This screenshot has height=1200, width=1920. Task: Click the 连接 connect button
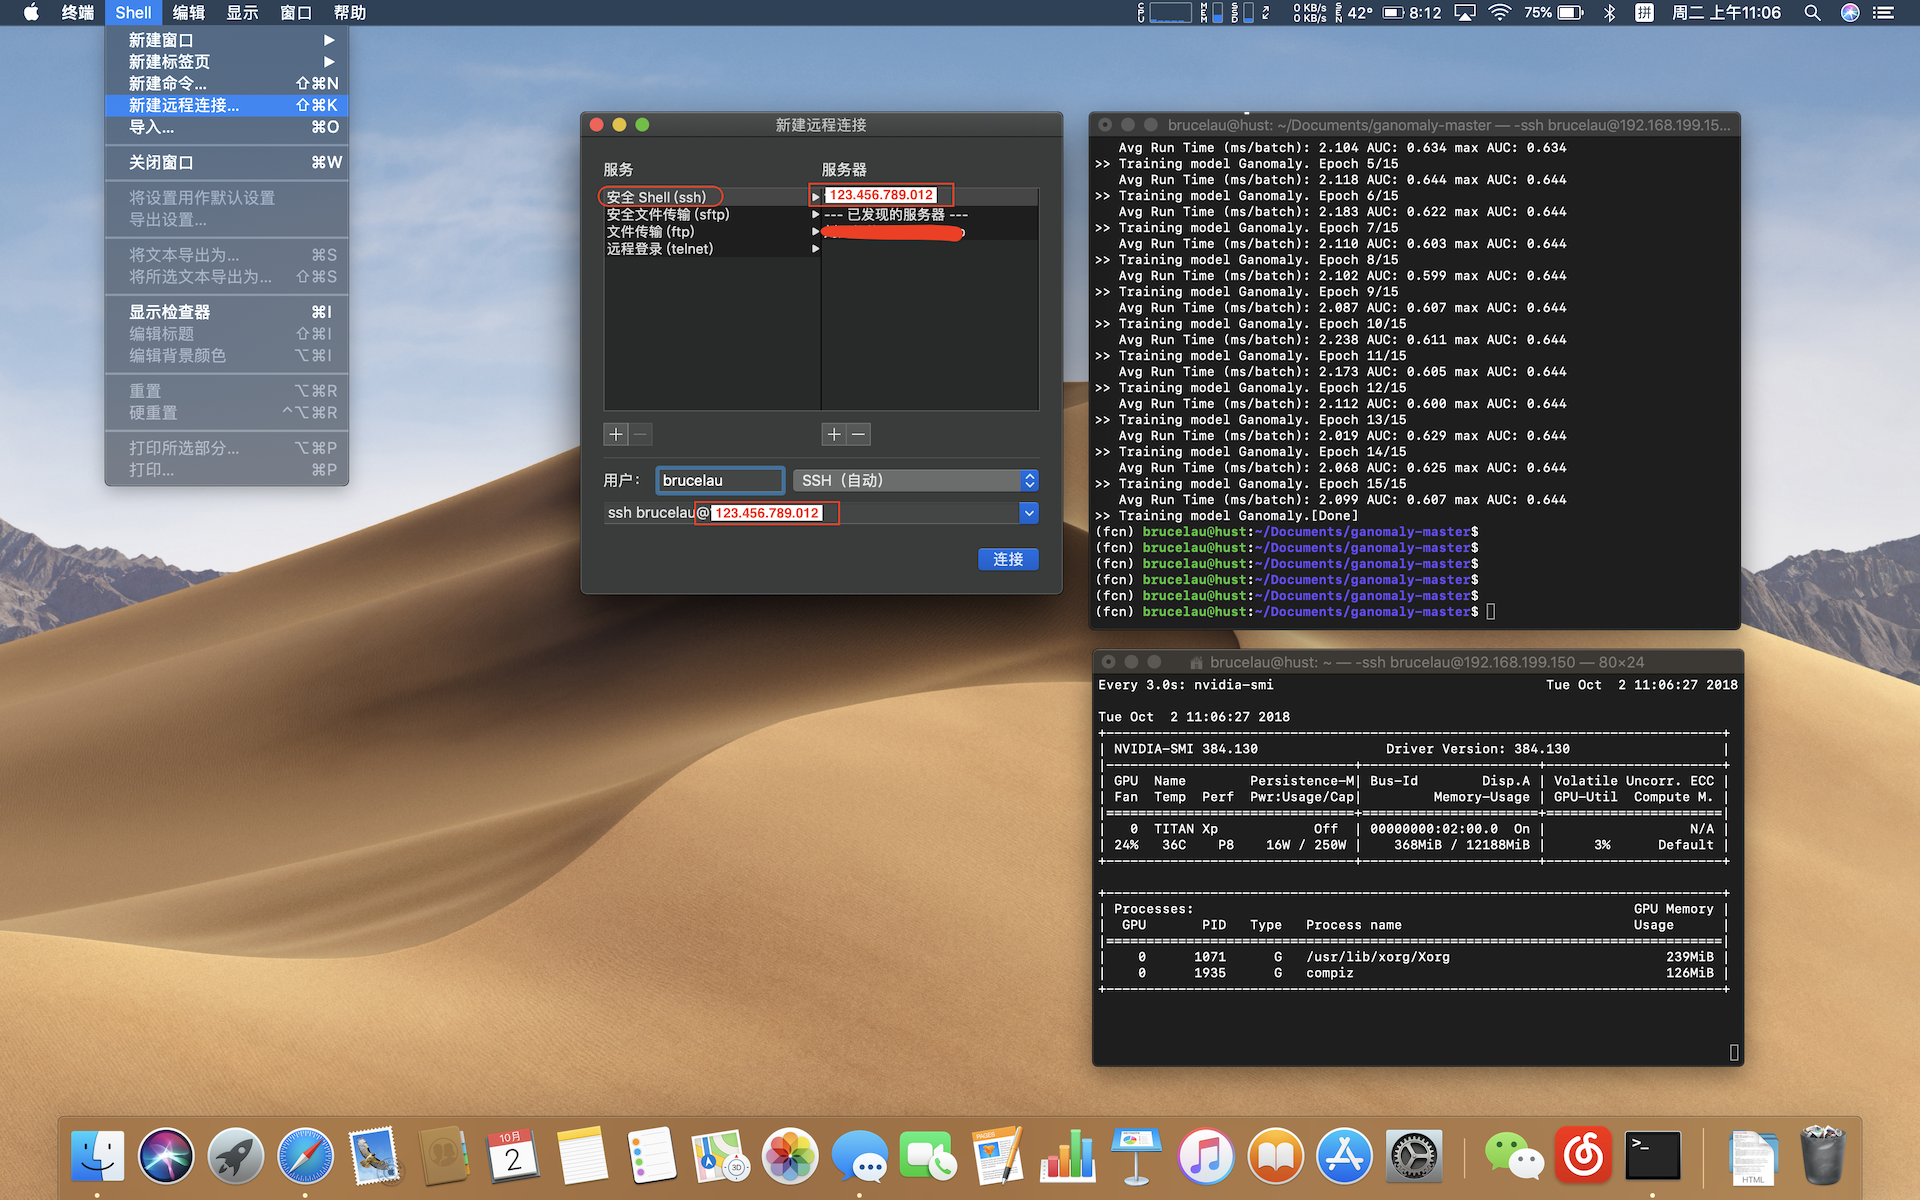(x=1008, y=559)
